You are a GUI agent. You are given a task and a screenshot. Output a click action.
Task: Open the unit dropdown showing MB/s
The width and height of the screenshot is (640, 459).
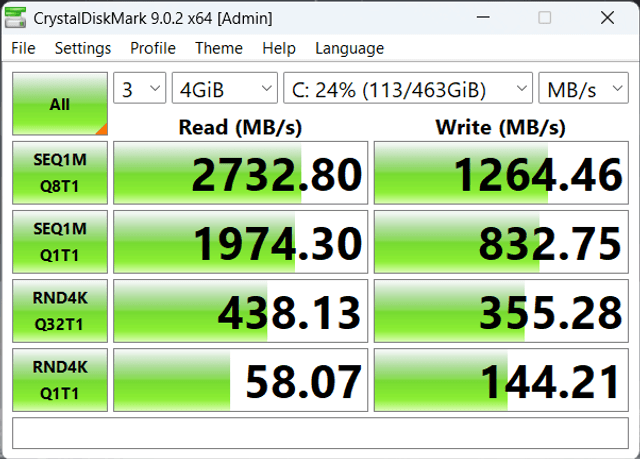coord(584,88)
